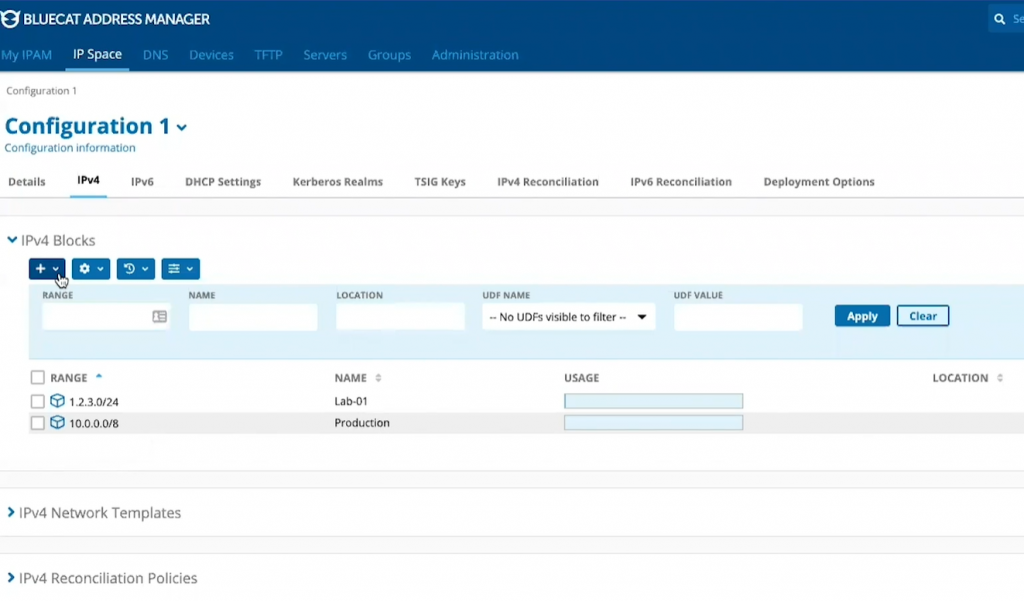Open the DNS menu in the top navigation
Screen dimensions: 1024x601
click(x=155, y=55)
